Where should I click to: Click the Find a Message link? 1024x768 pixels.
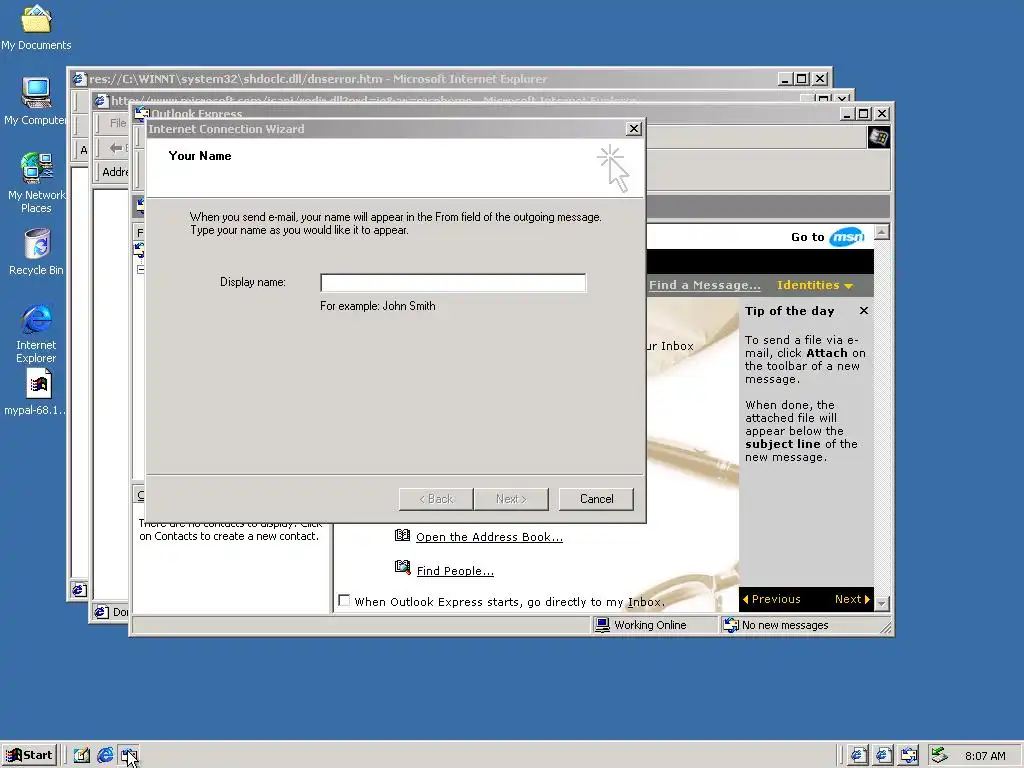(705, 285)
